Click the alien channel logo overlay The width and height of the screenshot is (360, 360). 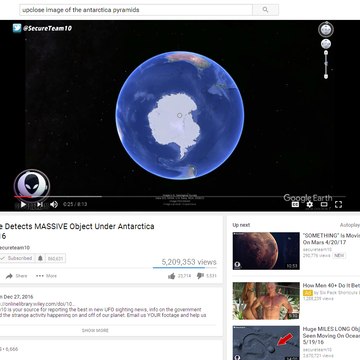32,187
